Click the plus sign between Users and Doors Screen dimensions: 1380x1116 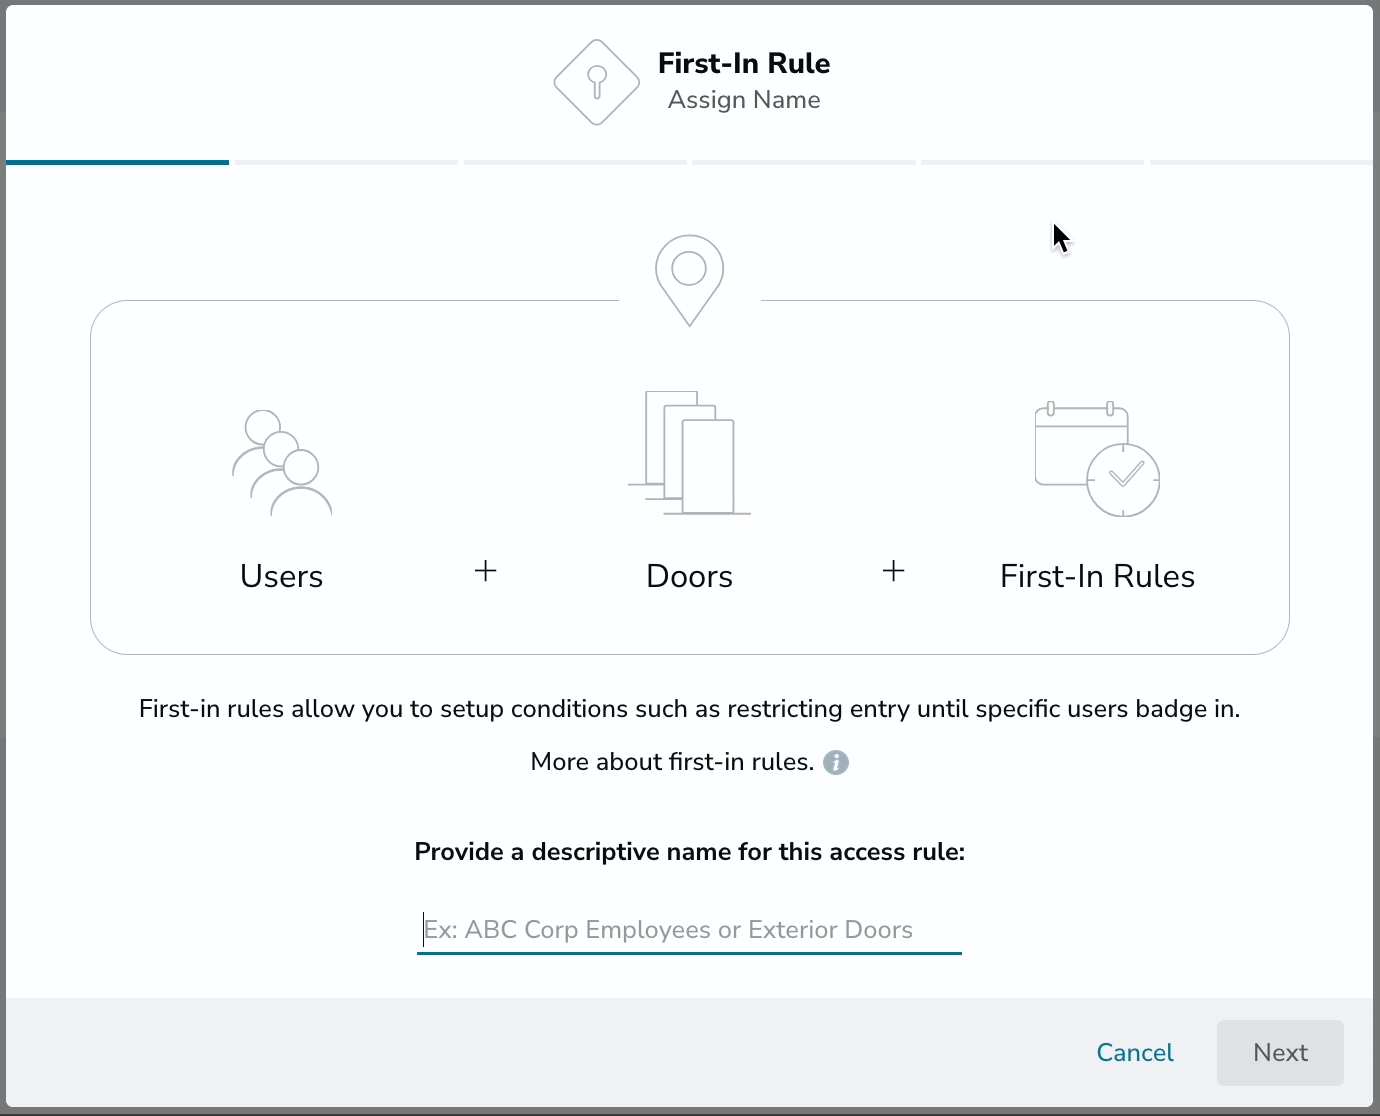pyautogui.click(x=485, y=571)
